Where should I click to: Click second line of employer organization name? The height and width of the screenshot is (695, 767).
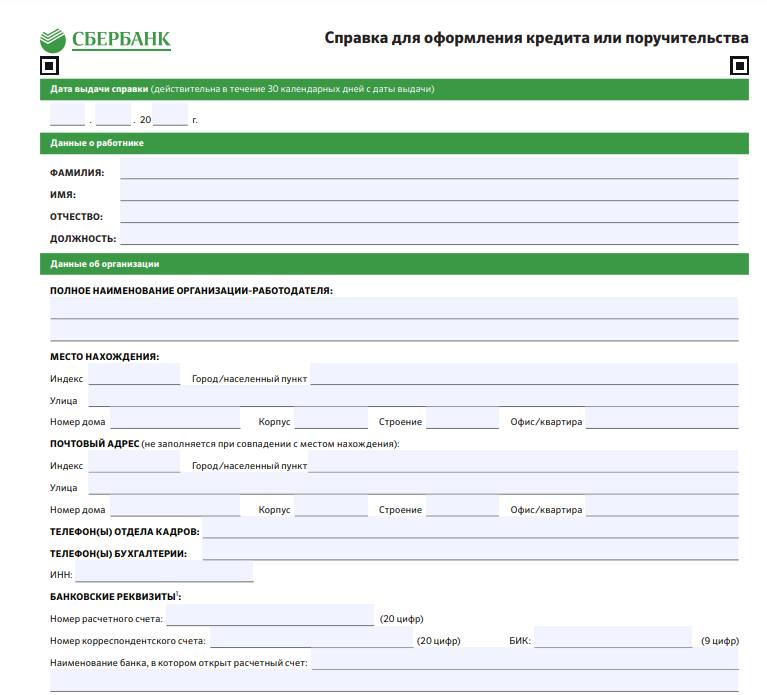[x=394, y=331]
